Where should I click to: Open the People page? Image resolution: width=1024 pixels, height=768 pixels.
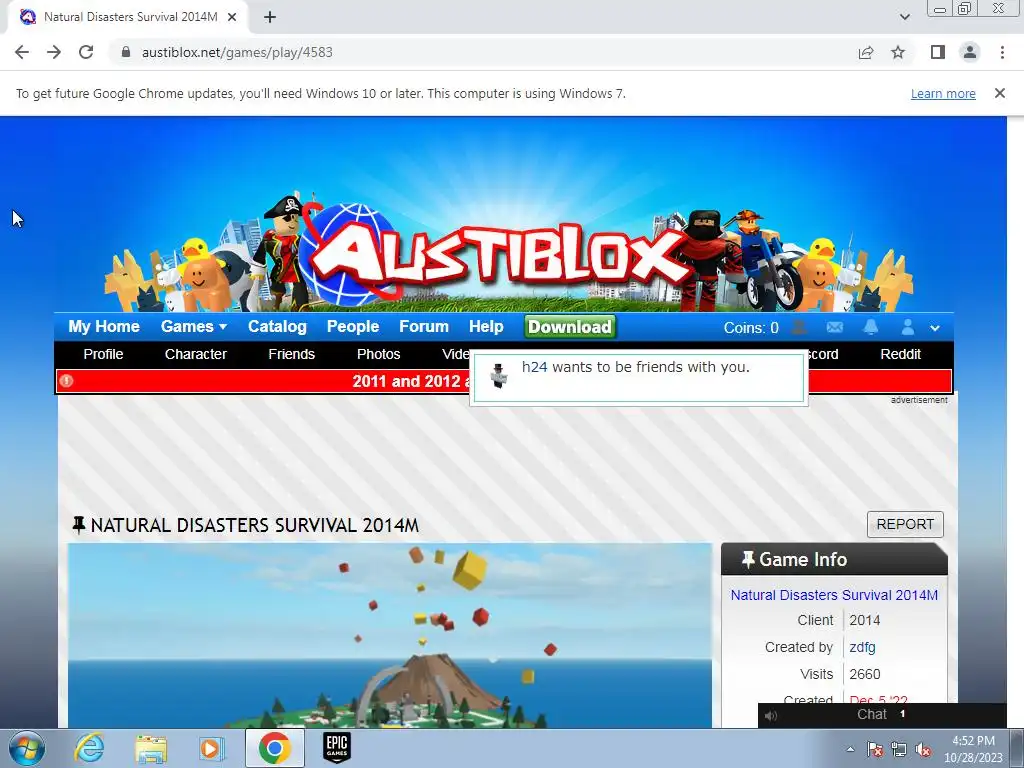coord(353,327)
